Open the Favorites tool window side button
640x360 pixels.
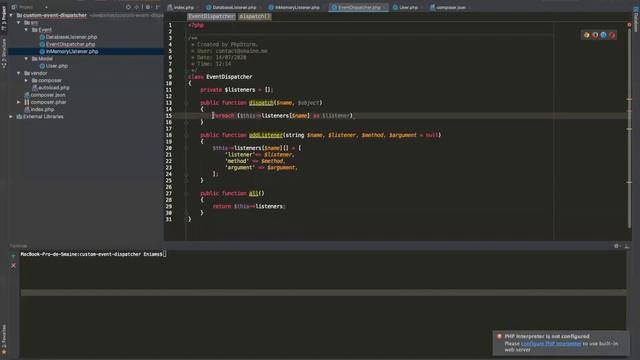tap(4, 339)
